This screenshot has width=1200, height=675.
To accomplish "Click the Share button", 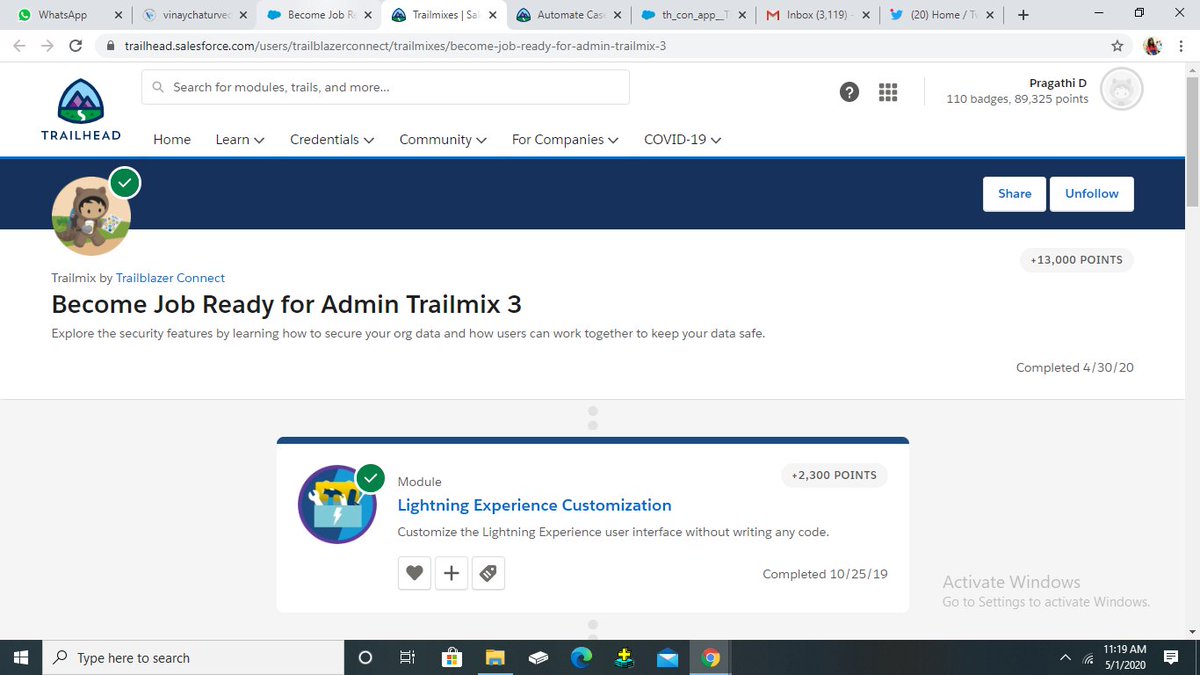I will click(x=1014, y=194).
